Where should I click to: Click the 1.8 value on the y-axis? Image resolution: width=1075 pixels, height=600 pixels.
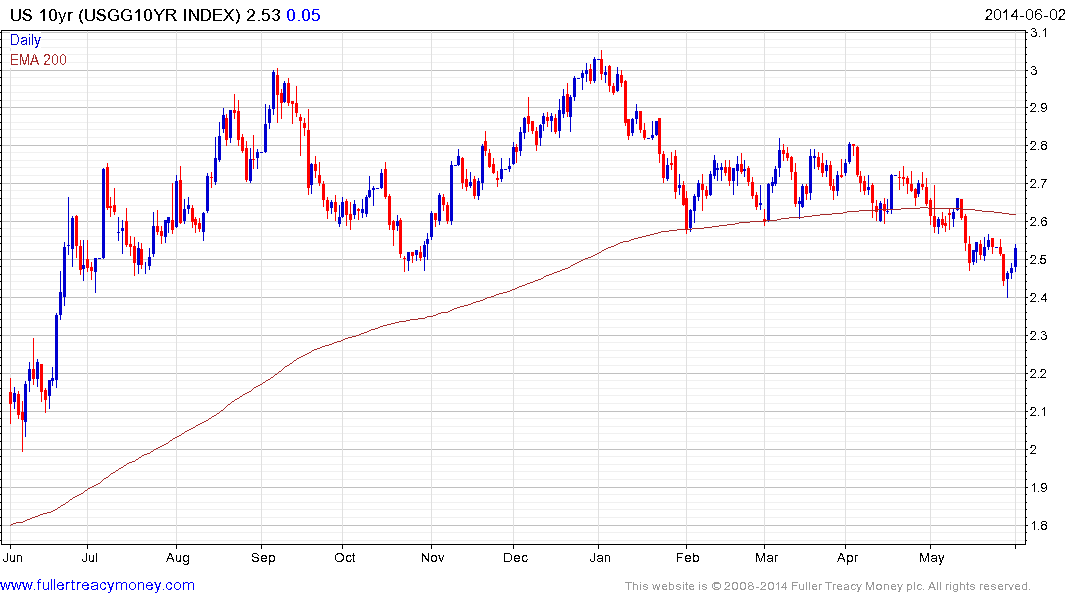click(x=1039, y=526)
